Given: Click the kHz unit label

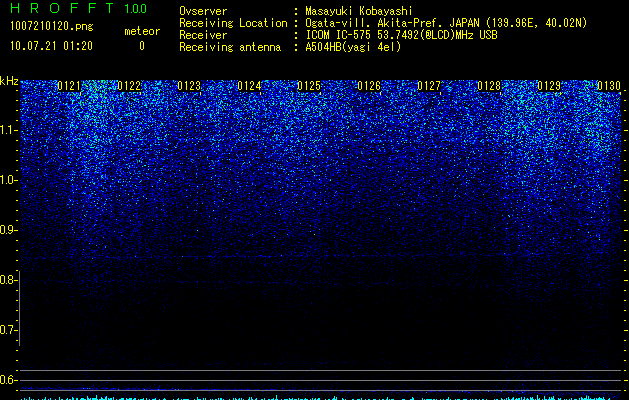Looking at the screenshot, I should click(9, 81).
